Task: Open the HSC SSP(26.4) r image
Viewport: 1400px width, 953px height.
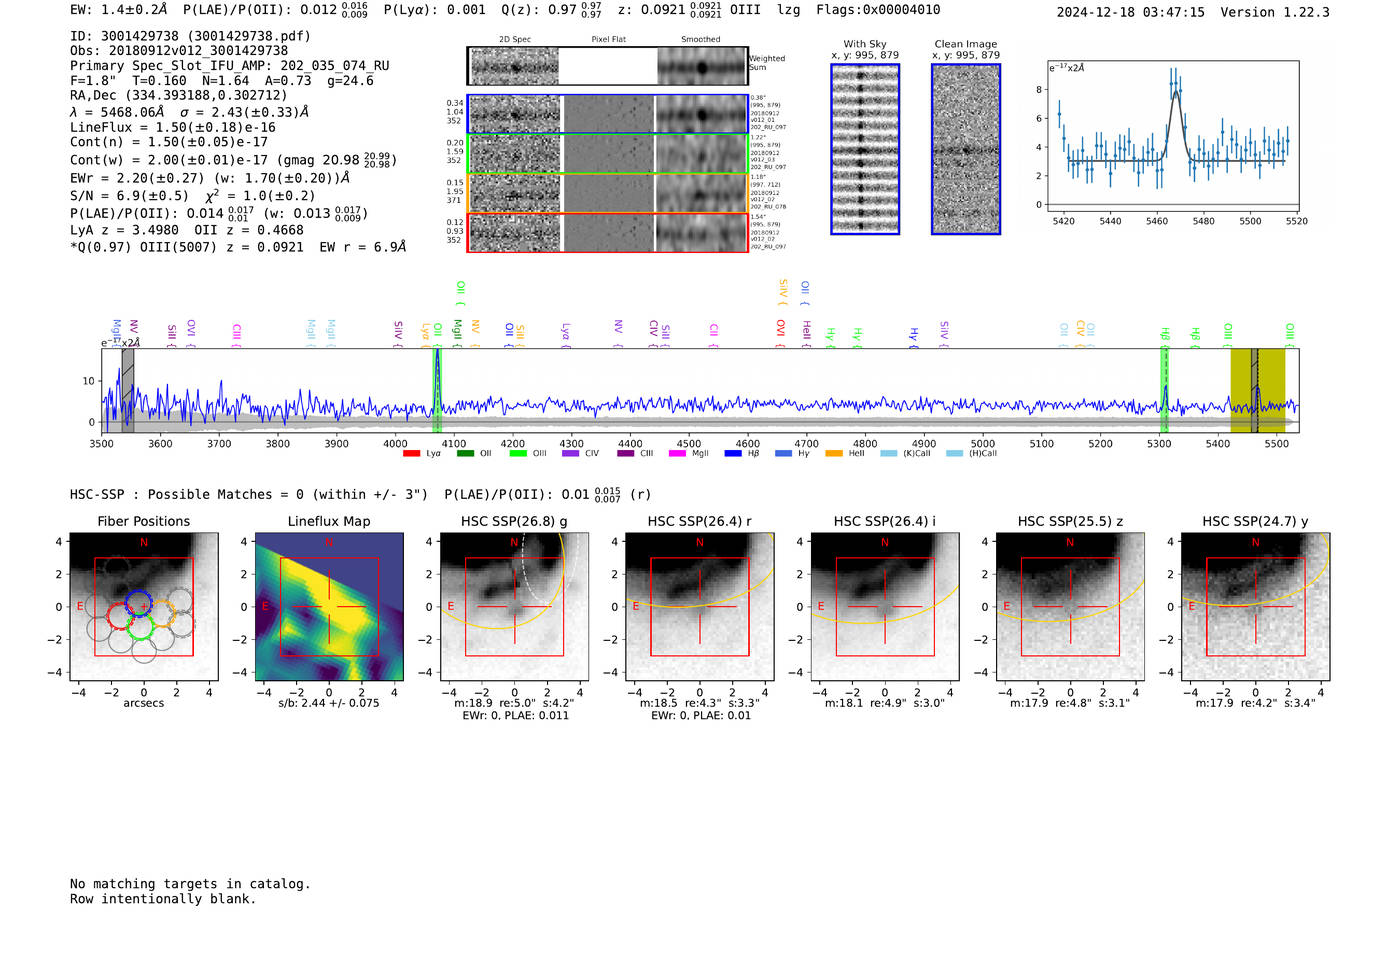Action: pyautogui.click(x=700, y=607)
